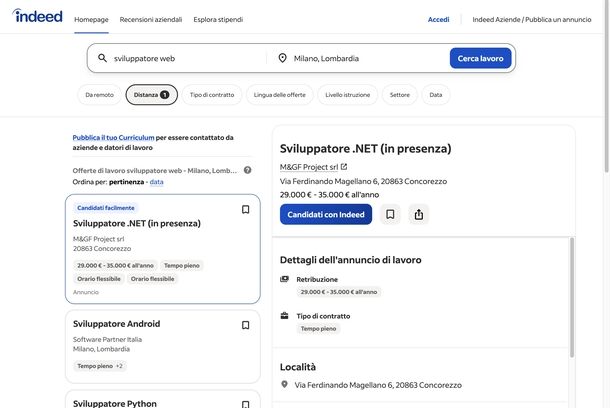The height and width of the screenshot is (408, 610).
Task: Open Esplora stipendi
Action: pos(218,19)
